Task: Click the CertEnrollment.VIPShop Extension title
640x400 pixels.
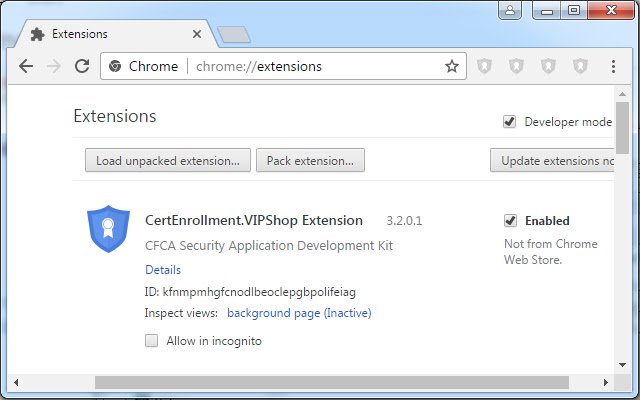Action: click(x=254, y=220)
